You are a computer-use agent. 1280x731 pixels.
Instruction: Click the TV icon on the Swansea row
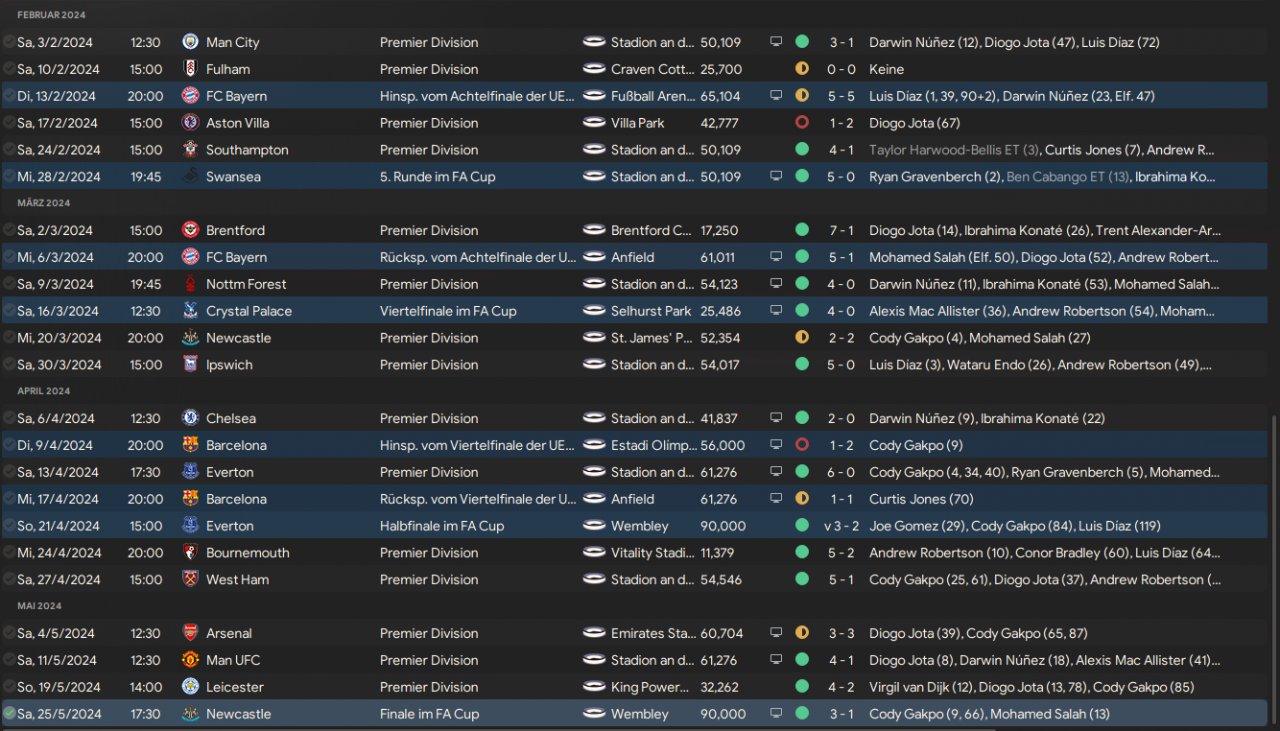776,177
